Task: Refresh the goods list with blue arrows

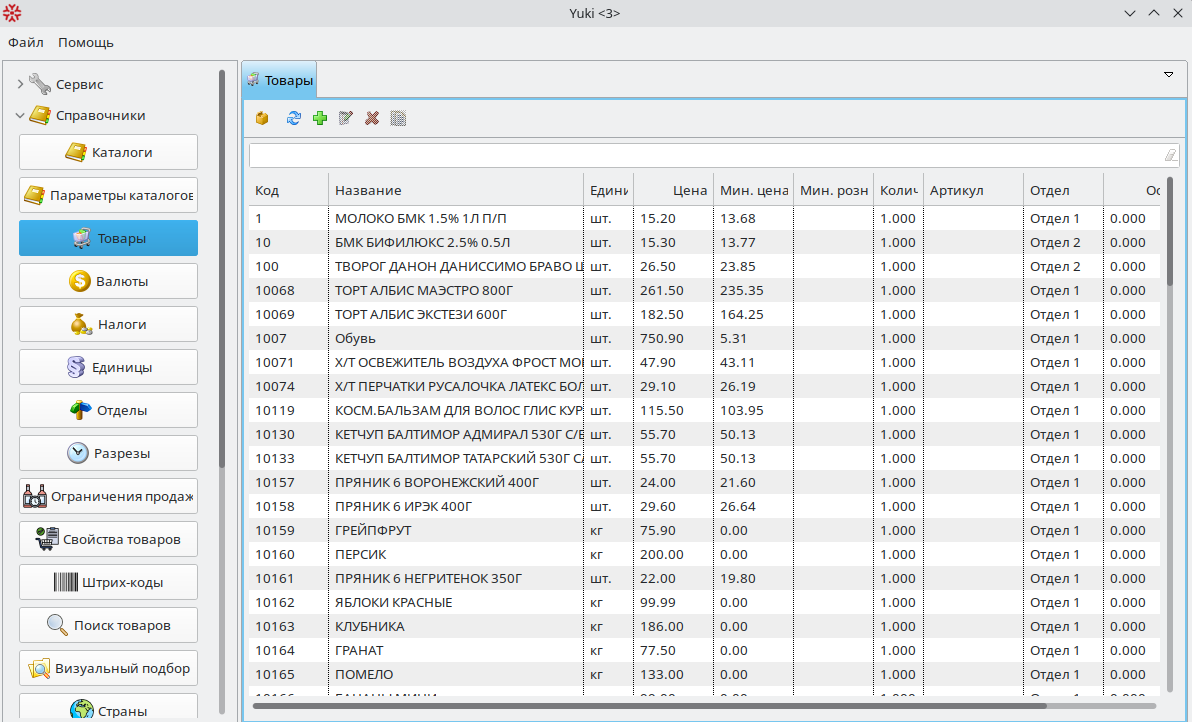Action: 293,118
